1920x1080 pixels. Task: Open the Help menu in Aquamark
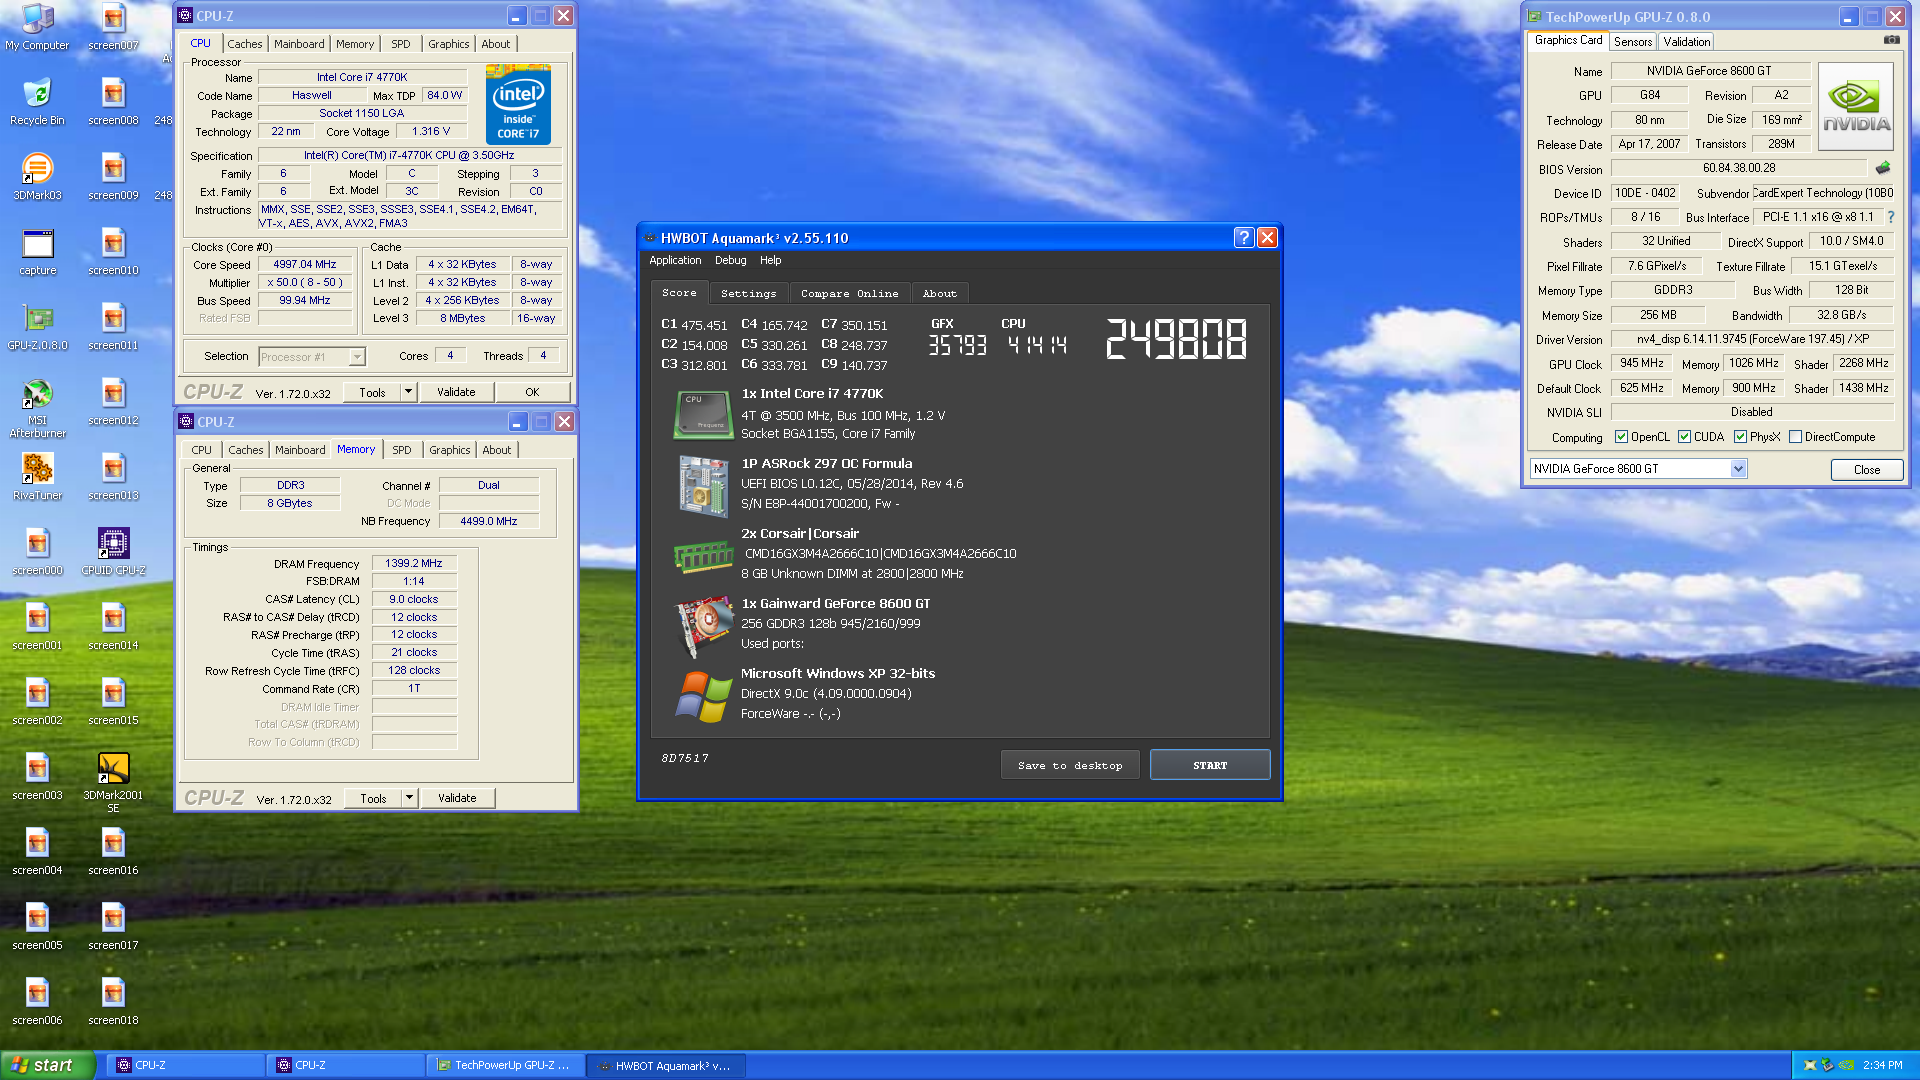pyautogui.click(x=771, y=260)
